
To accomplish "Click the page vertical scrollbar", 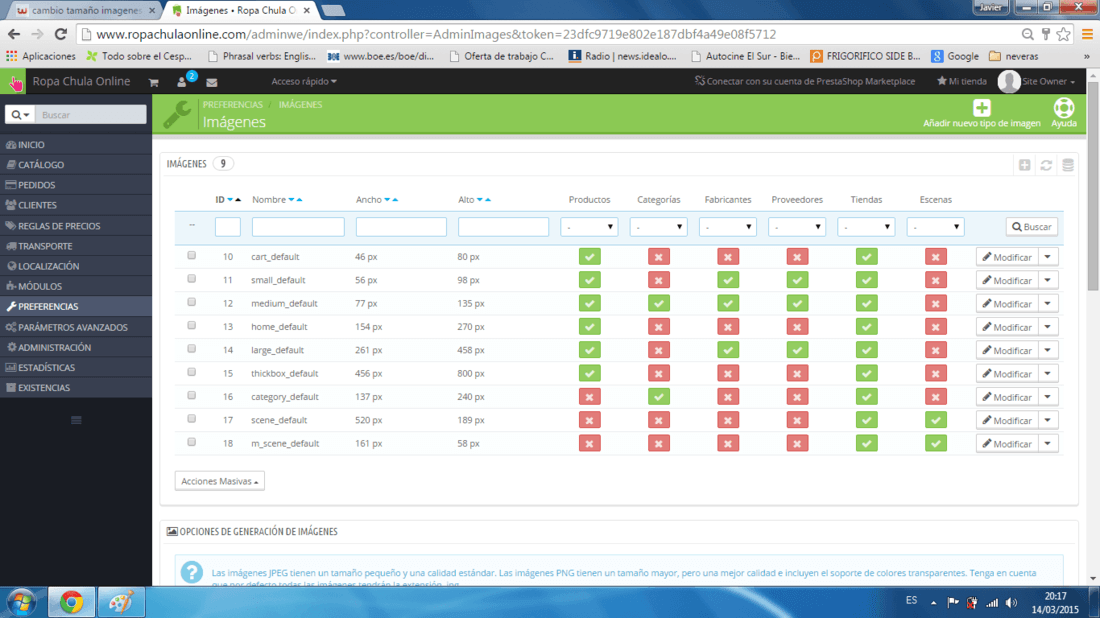I will pos(1093,185).
